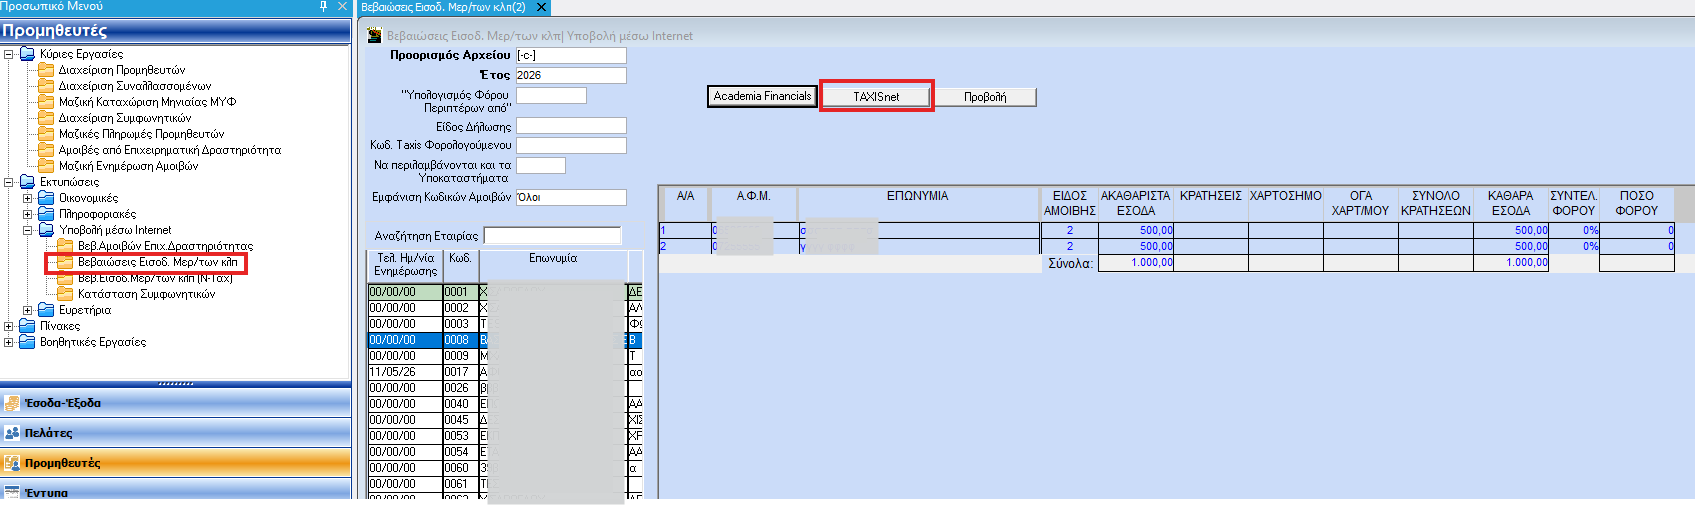Collapse the Εκτυπώσεις tree node
The height and width of the screenshot is (505, 1695).
point(9,182)
